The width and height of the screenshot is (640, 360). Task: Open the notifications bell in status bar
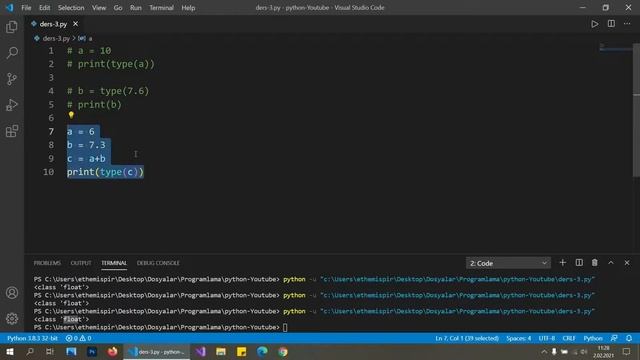629,338
